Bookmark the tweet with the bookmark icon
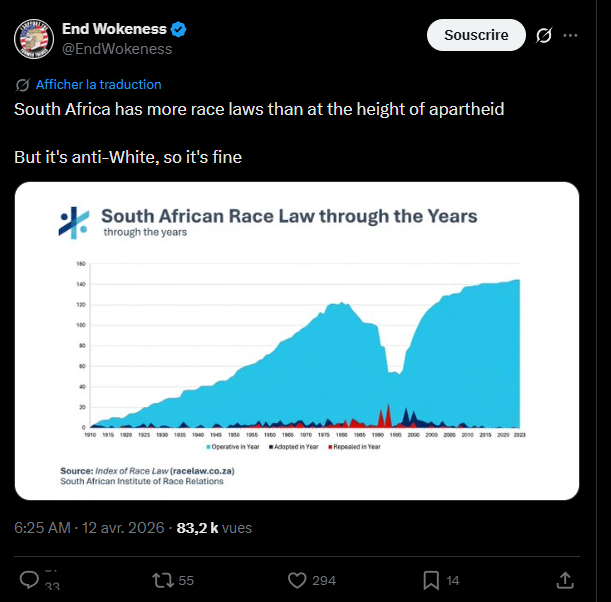The height and width of the screenshot is (602, 611). (430, 580)
